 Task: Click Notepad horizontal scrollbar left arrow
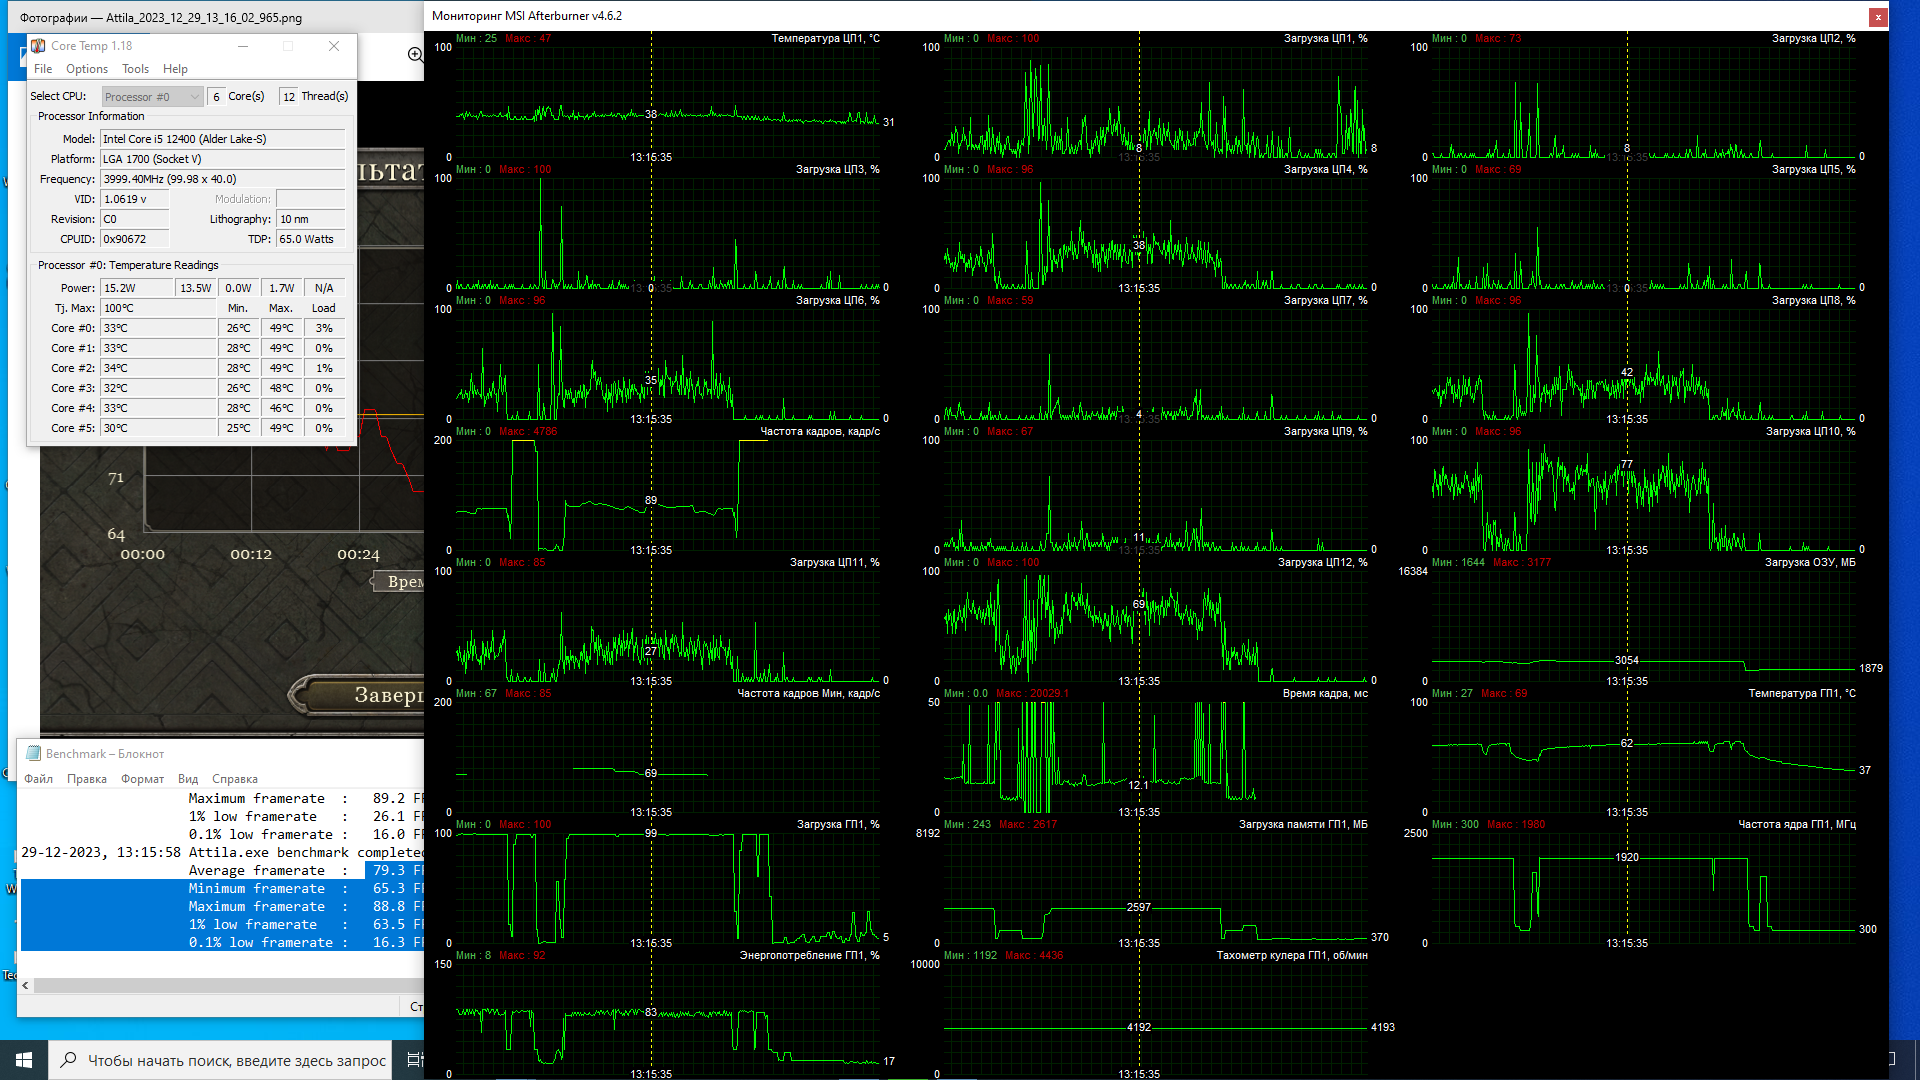26,986
